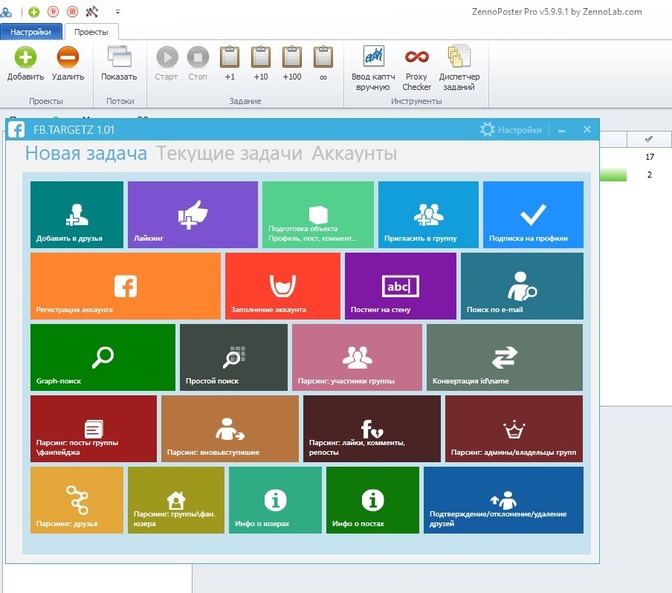Image resolution: width=672 pixels, height=593 pixels.
Task: Click the green progress bar in ZennoPoster list
Action: click(613, 175)
